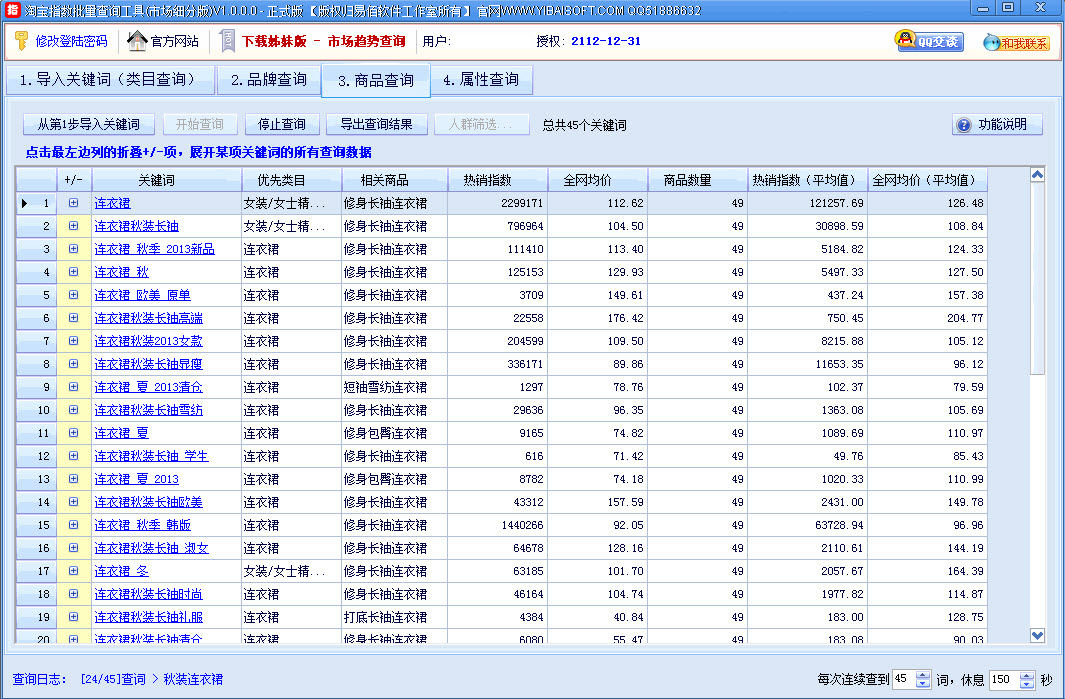Click 从第1步导入关键词 button

88,124
